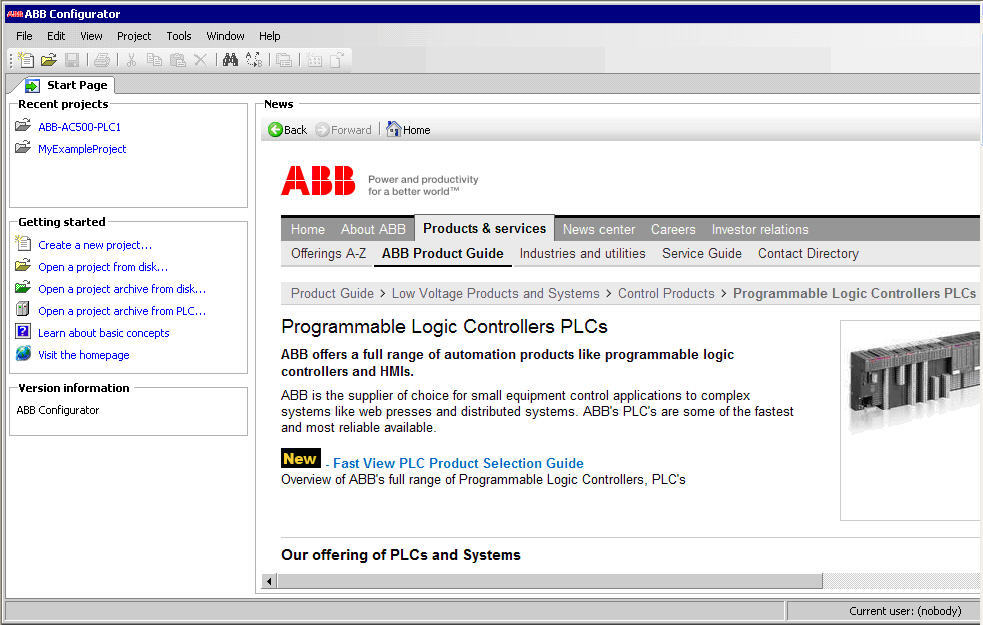Select the Start Page tab
The height and width of the screenshot is (625, 983).
(66, 86)
